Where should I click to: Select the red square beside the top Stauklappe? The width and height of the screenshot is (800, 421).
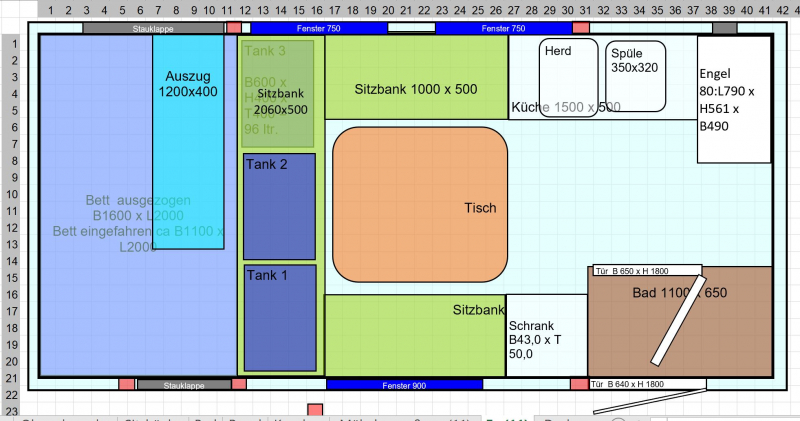[234, 28]
